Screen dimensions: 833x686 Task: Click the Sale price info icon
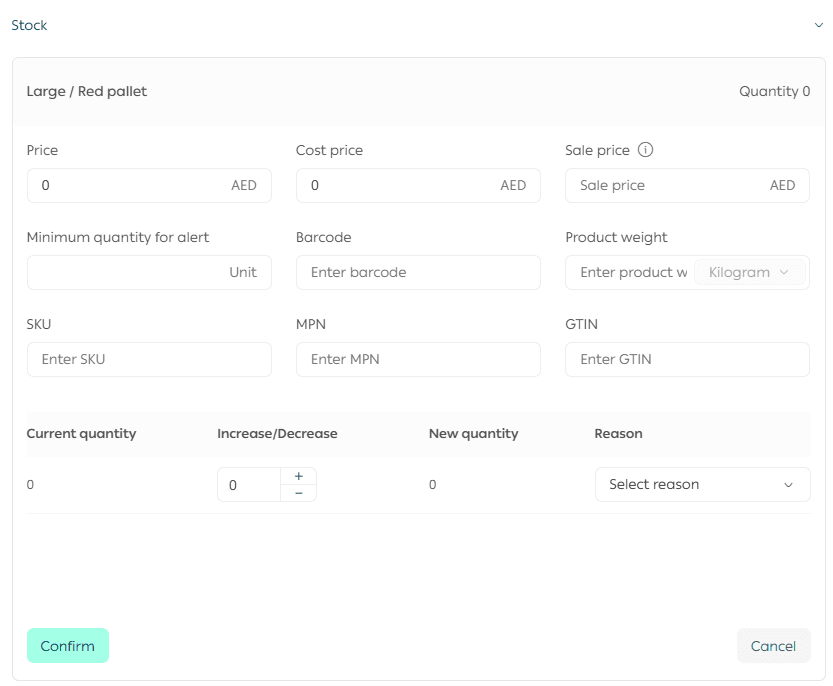(645, 150)
